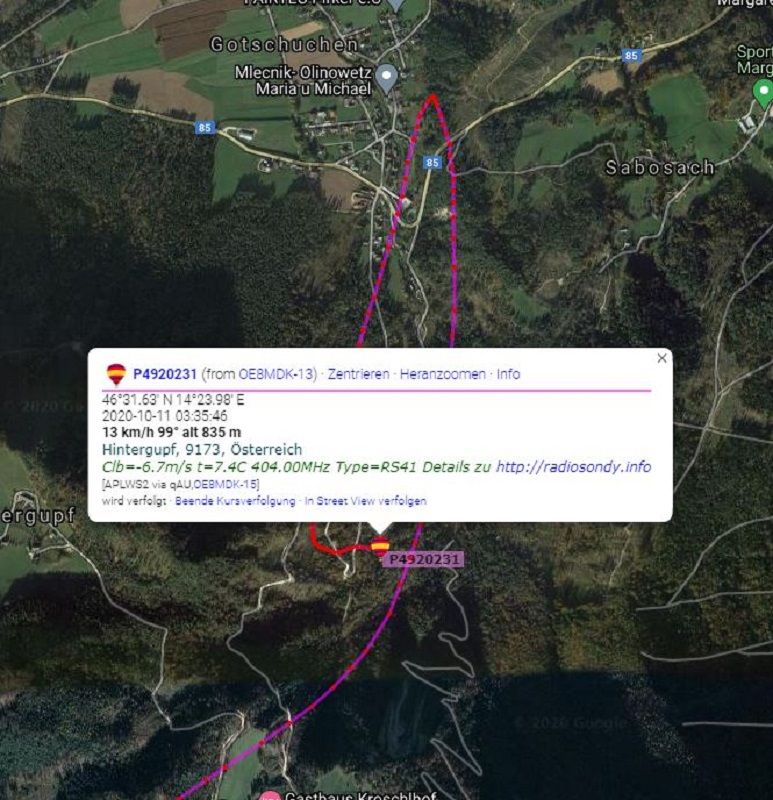Image resolution: width=773 pixels, height=800 pixels.
Task: Close the P4920231 info popup
Action: 662,358
